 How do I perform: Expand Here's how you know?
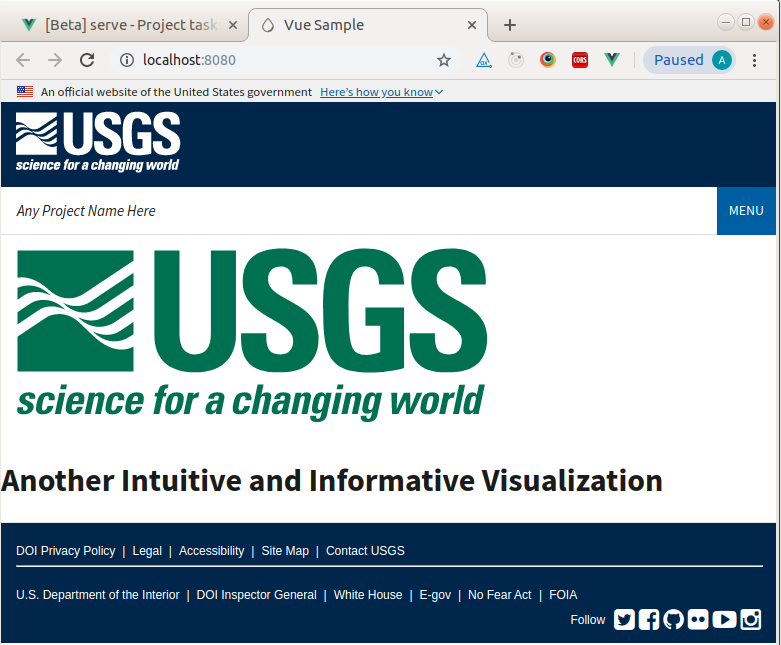pos(381,92)
